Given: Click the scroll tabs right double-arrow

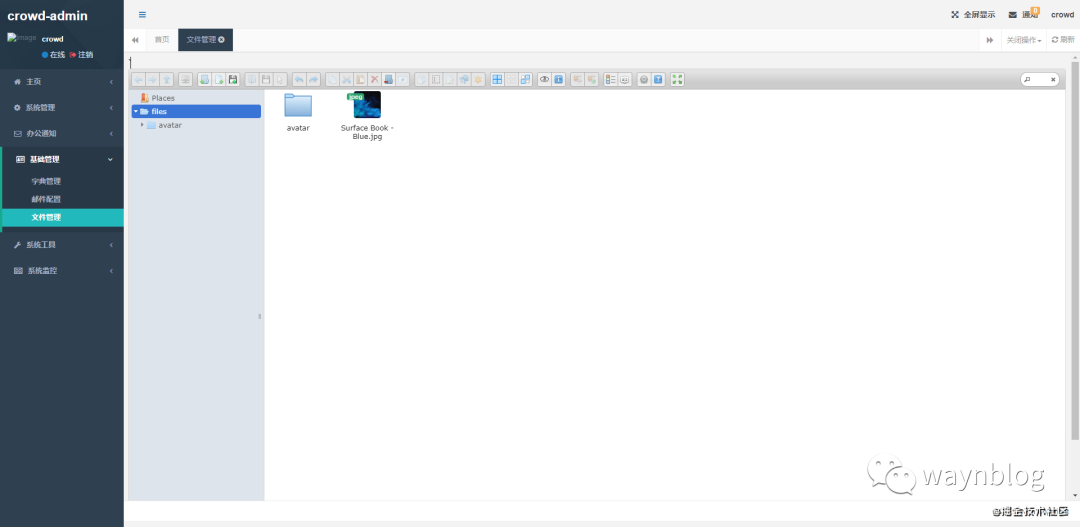Looking at the screenshot, I should [990, 40].
